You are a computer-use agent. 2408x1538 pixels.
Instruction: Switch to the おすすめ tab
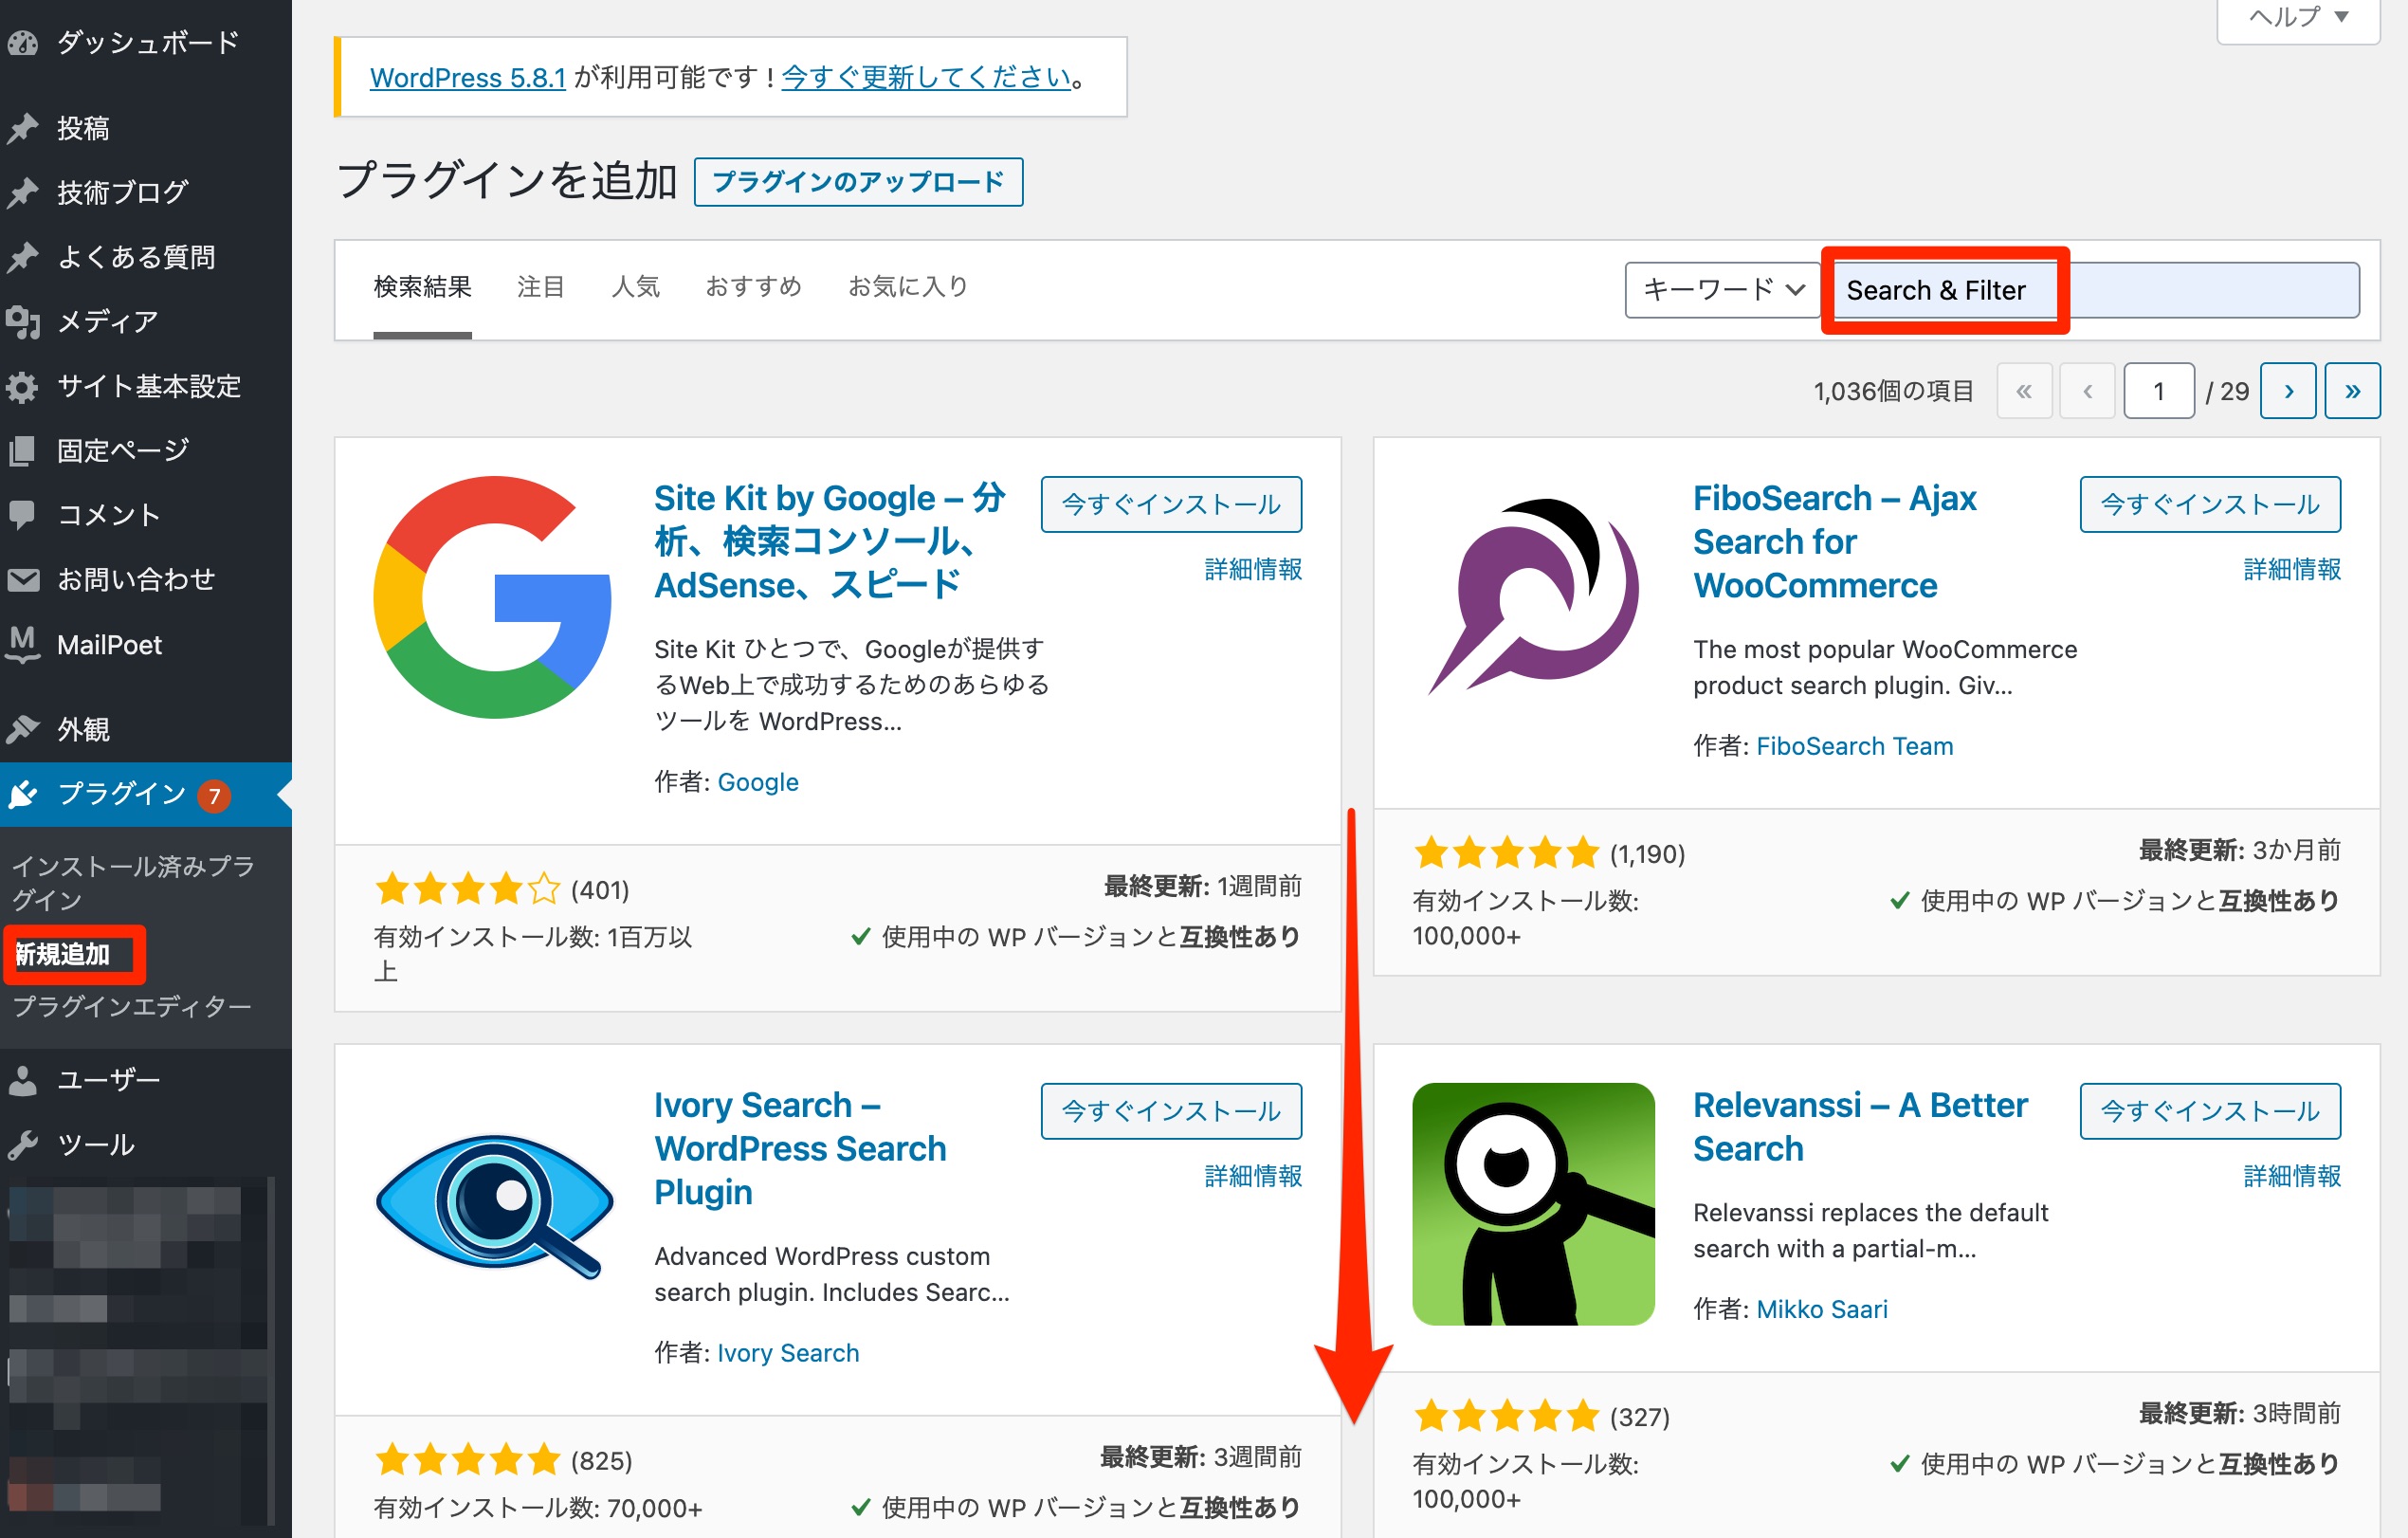click(754, 287)
